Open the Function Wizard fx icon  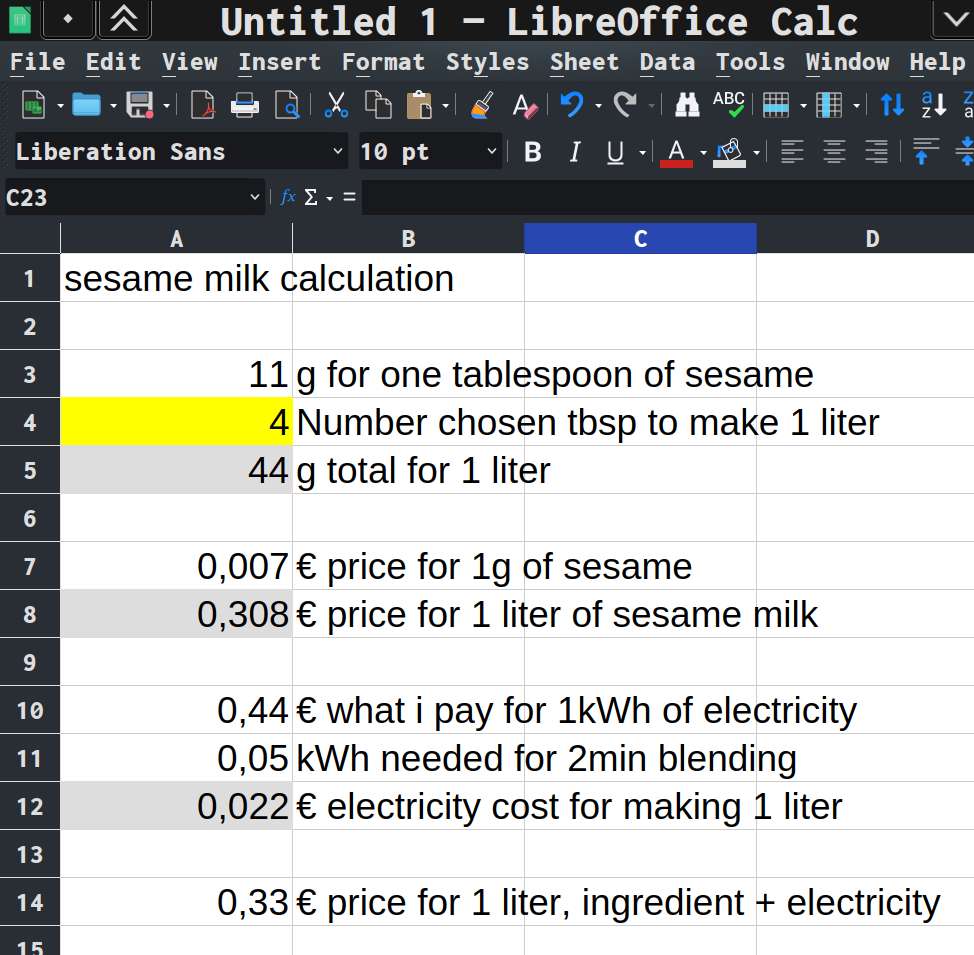288,198
